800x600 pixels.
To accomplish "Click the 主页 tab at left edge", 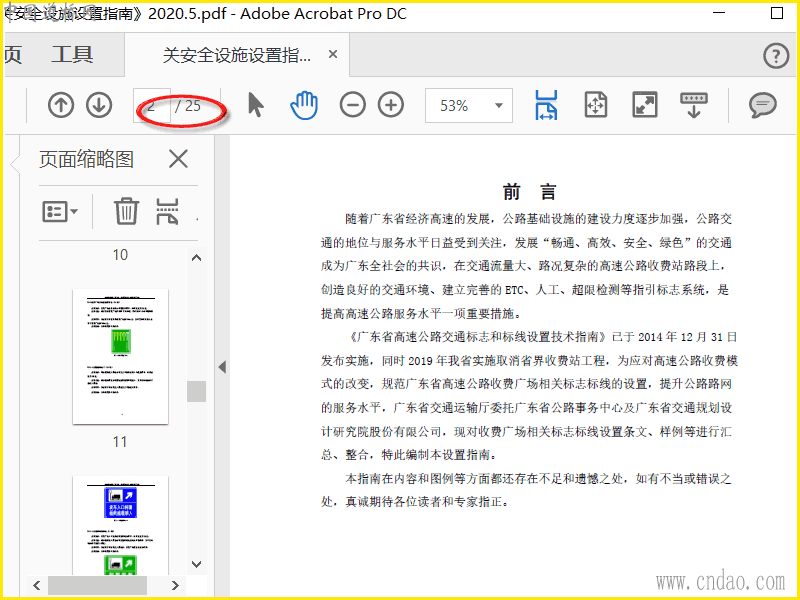I will coord(13,55).
